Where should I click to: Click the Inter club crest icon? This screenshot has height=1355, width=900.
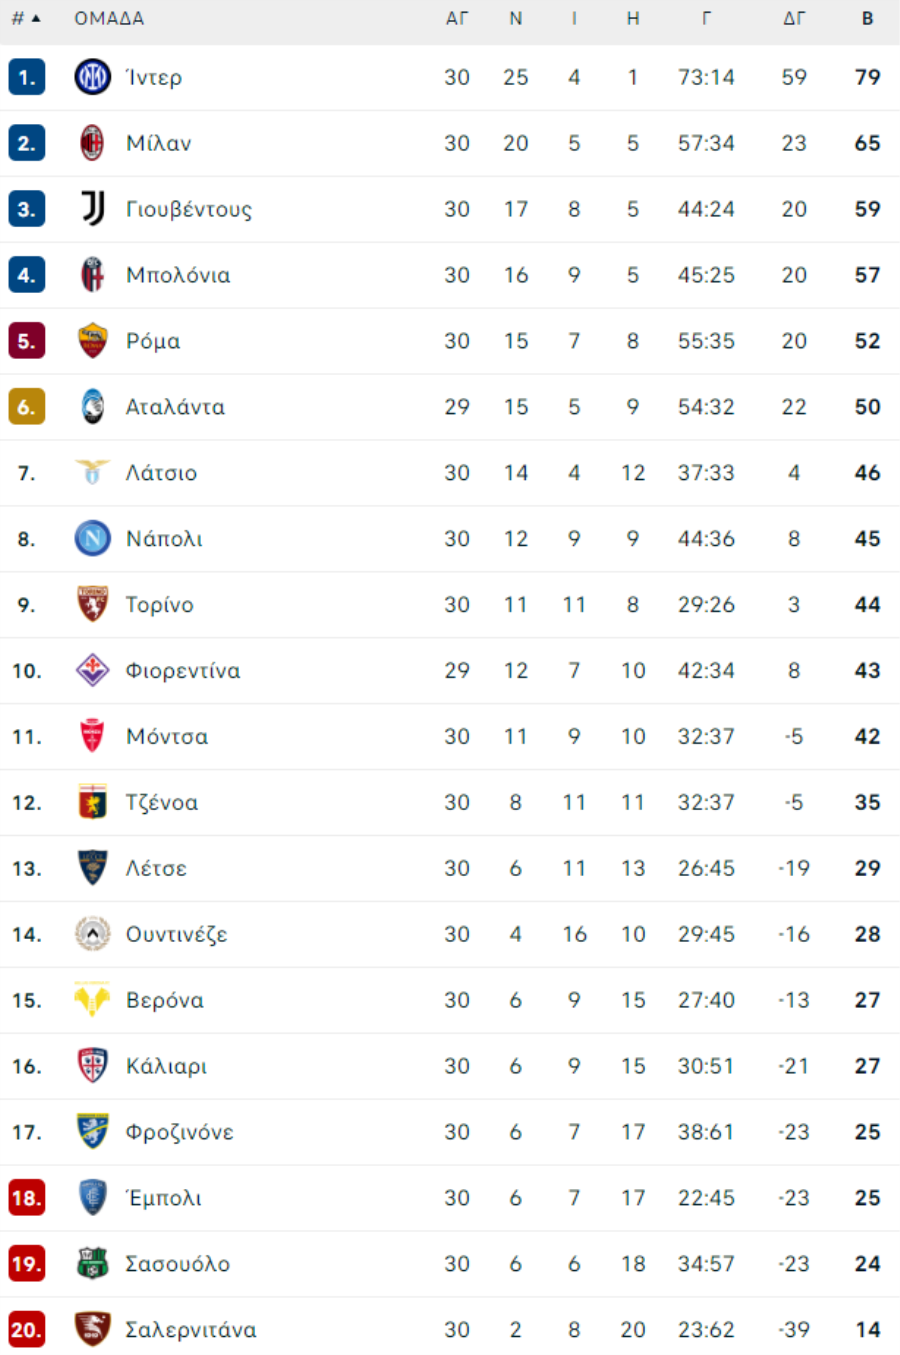tap(92, 77)
